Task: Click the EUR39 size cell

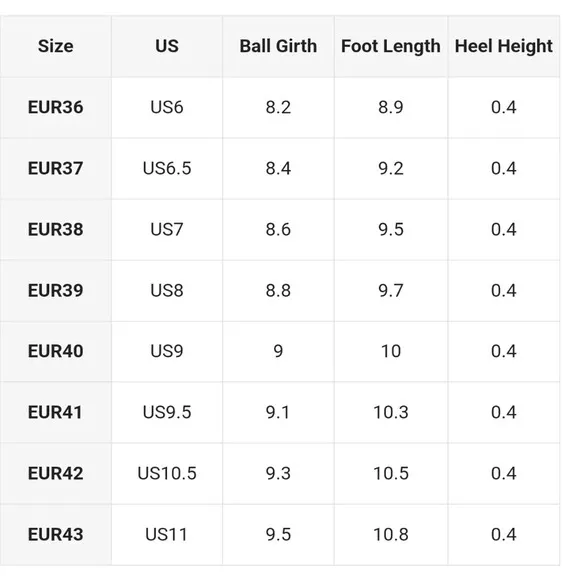Action: tap(55, 291)
